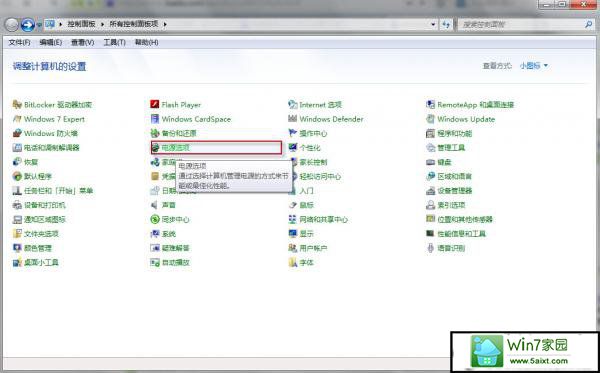
Task: Open 个性化 settings
Action: coord(304,148)
